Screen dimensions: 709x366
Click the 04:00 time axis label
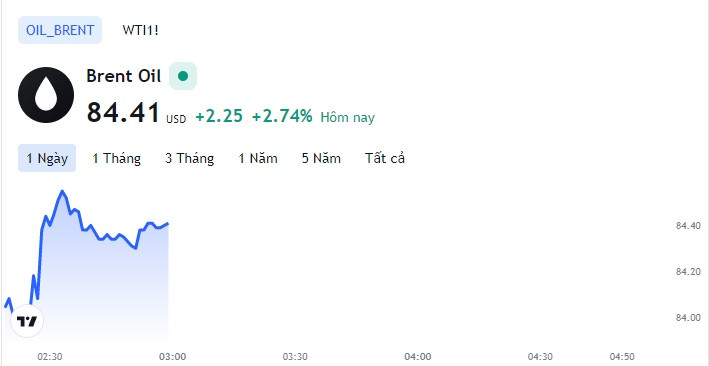pyautogui.click(x=417, y=356)
